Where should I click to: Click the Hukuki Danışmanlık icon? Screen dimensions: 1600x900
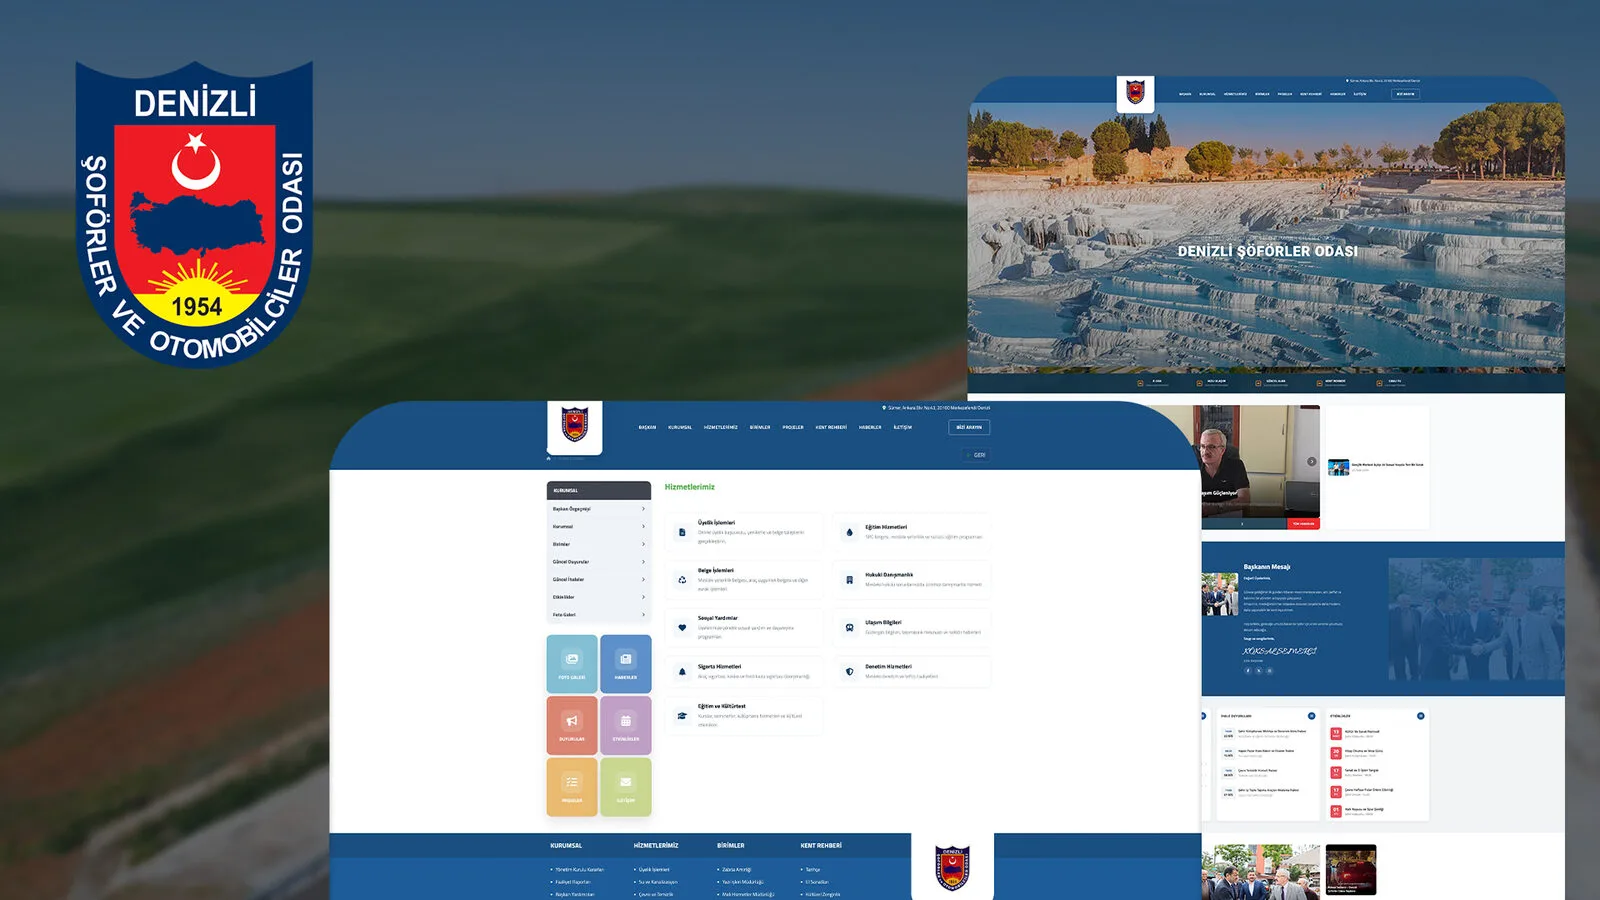point(849,580)
